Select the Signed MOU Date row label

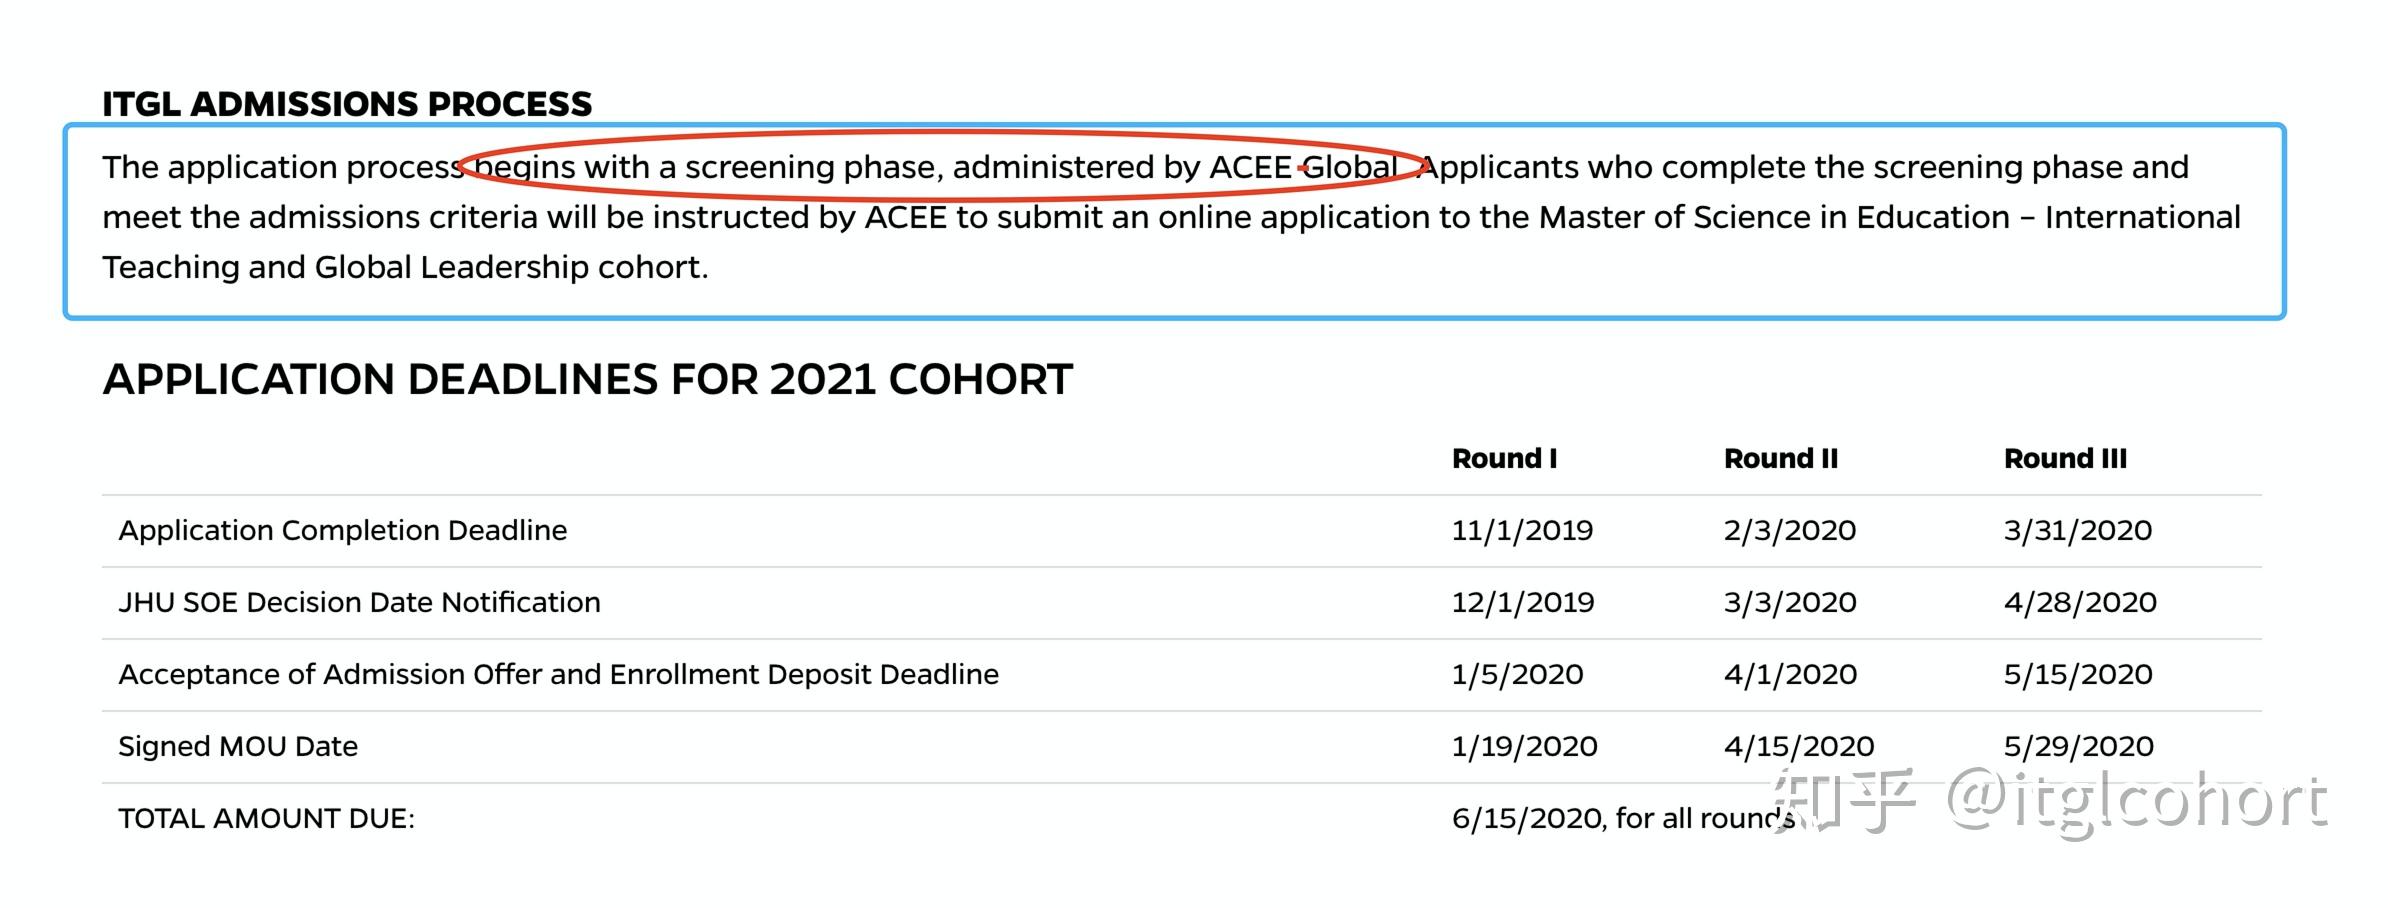(238, 746)
